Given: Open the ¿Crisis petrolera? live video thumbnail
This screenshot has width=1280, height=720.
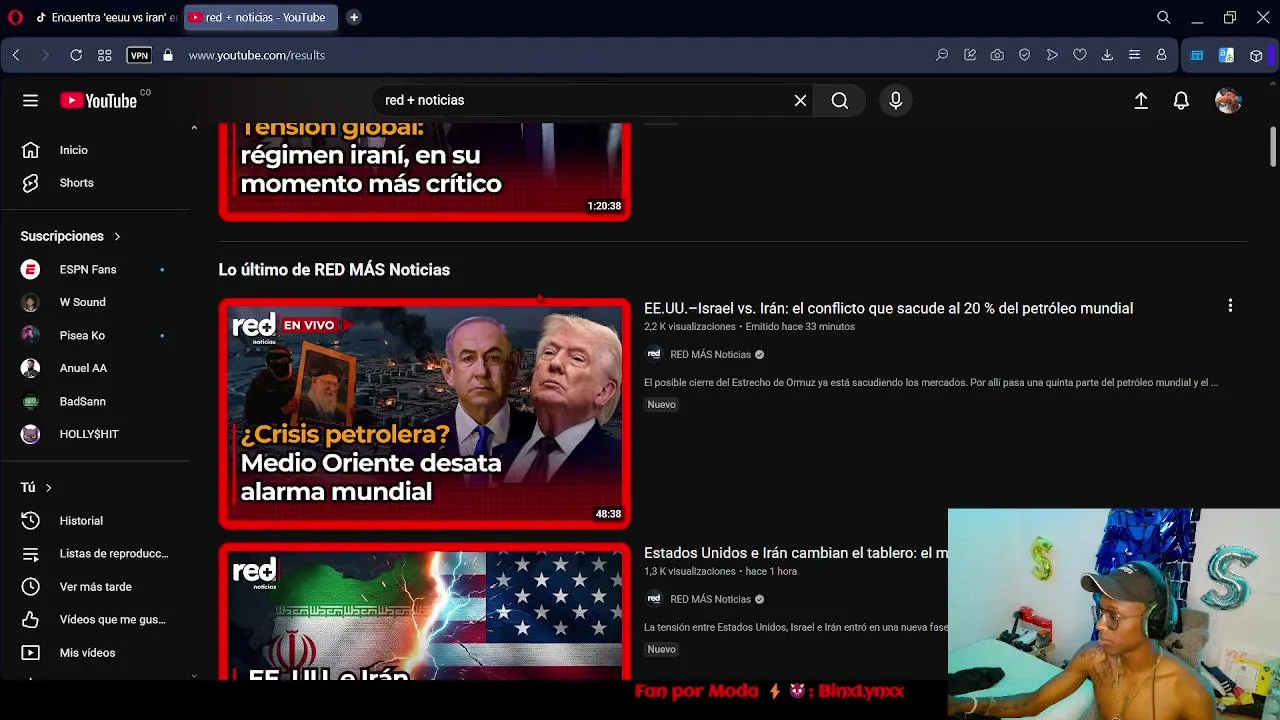Looking at the screenshot, I should click(x=425, y=413).
